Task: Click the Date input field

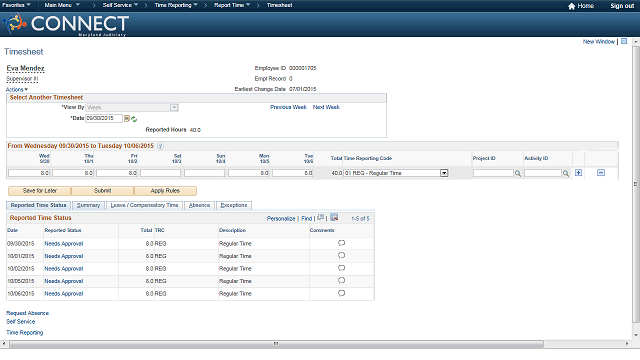Action: [x=104, y=118]
